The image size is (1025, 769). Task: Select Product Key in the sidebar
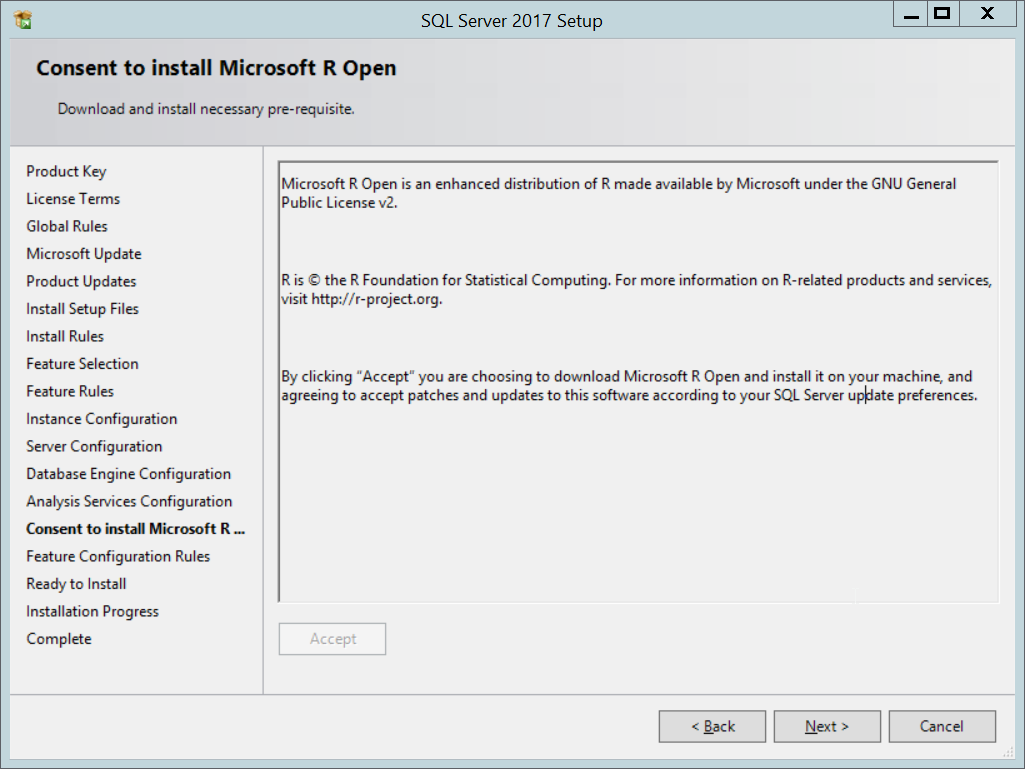[x=66, y=171]
